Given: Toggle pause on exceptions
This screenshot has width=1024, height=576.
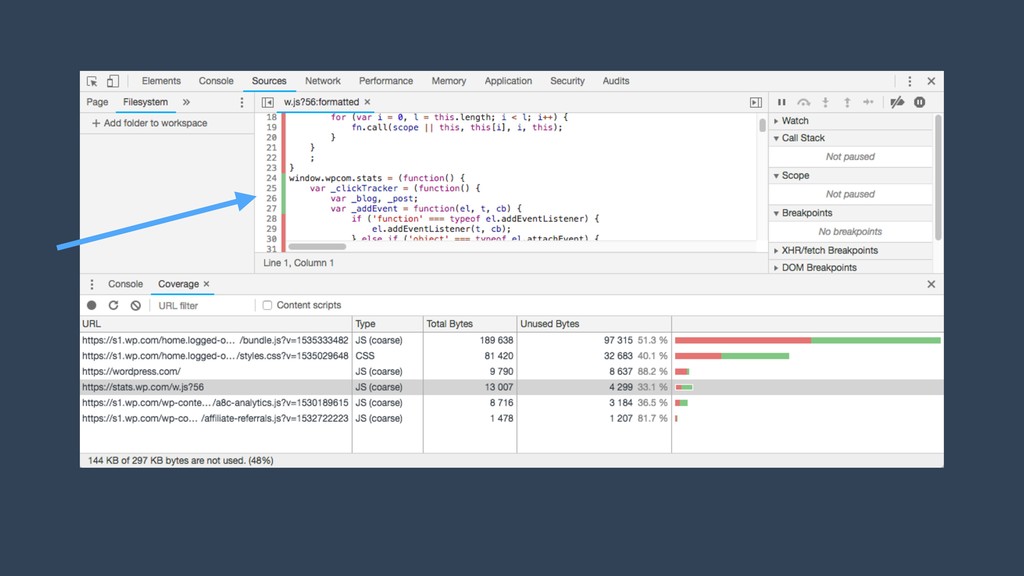Looking at the screenshot, I should [919, 102].
